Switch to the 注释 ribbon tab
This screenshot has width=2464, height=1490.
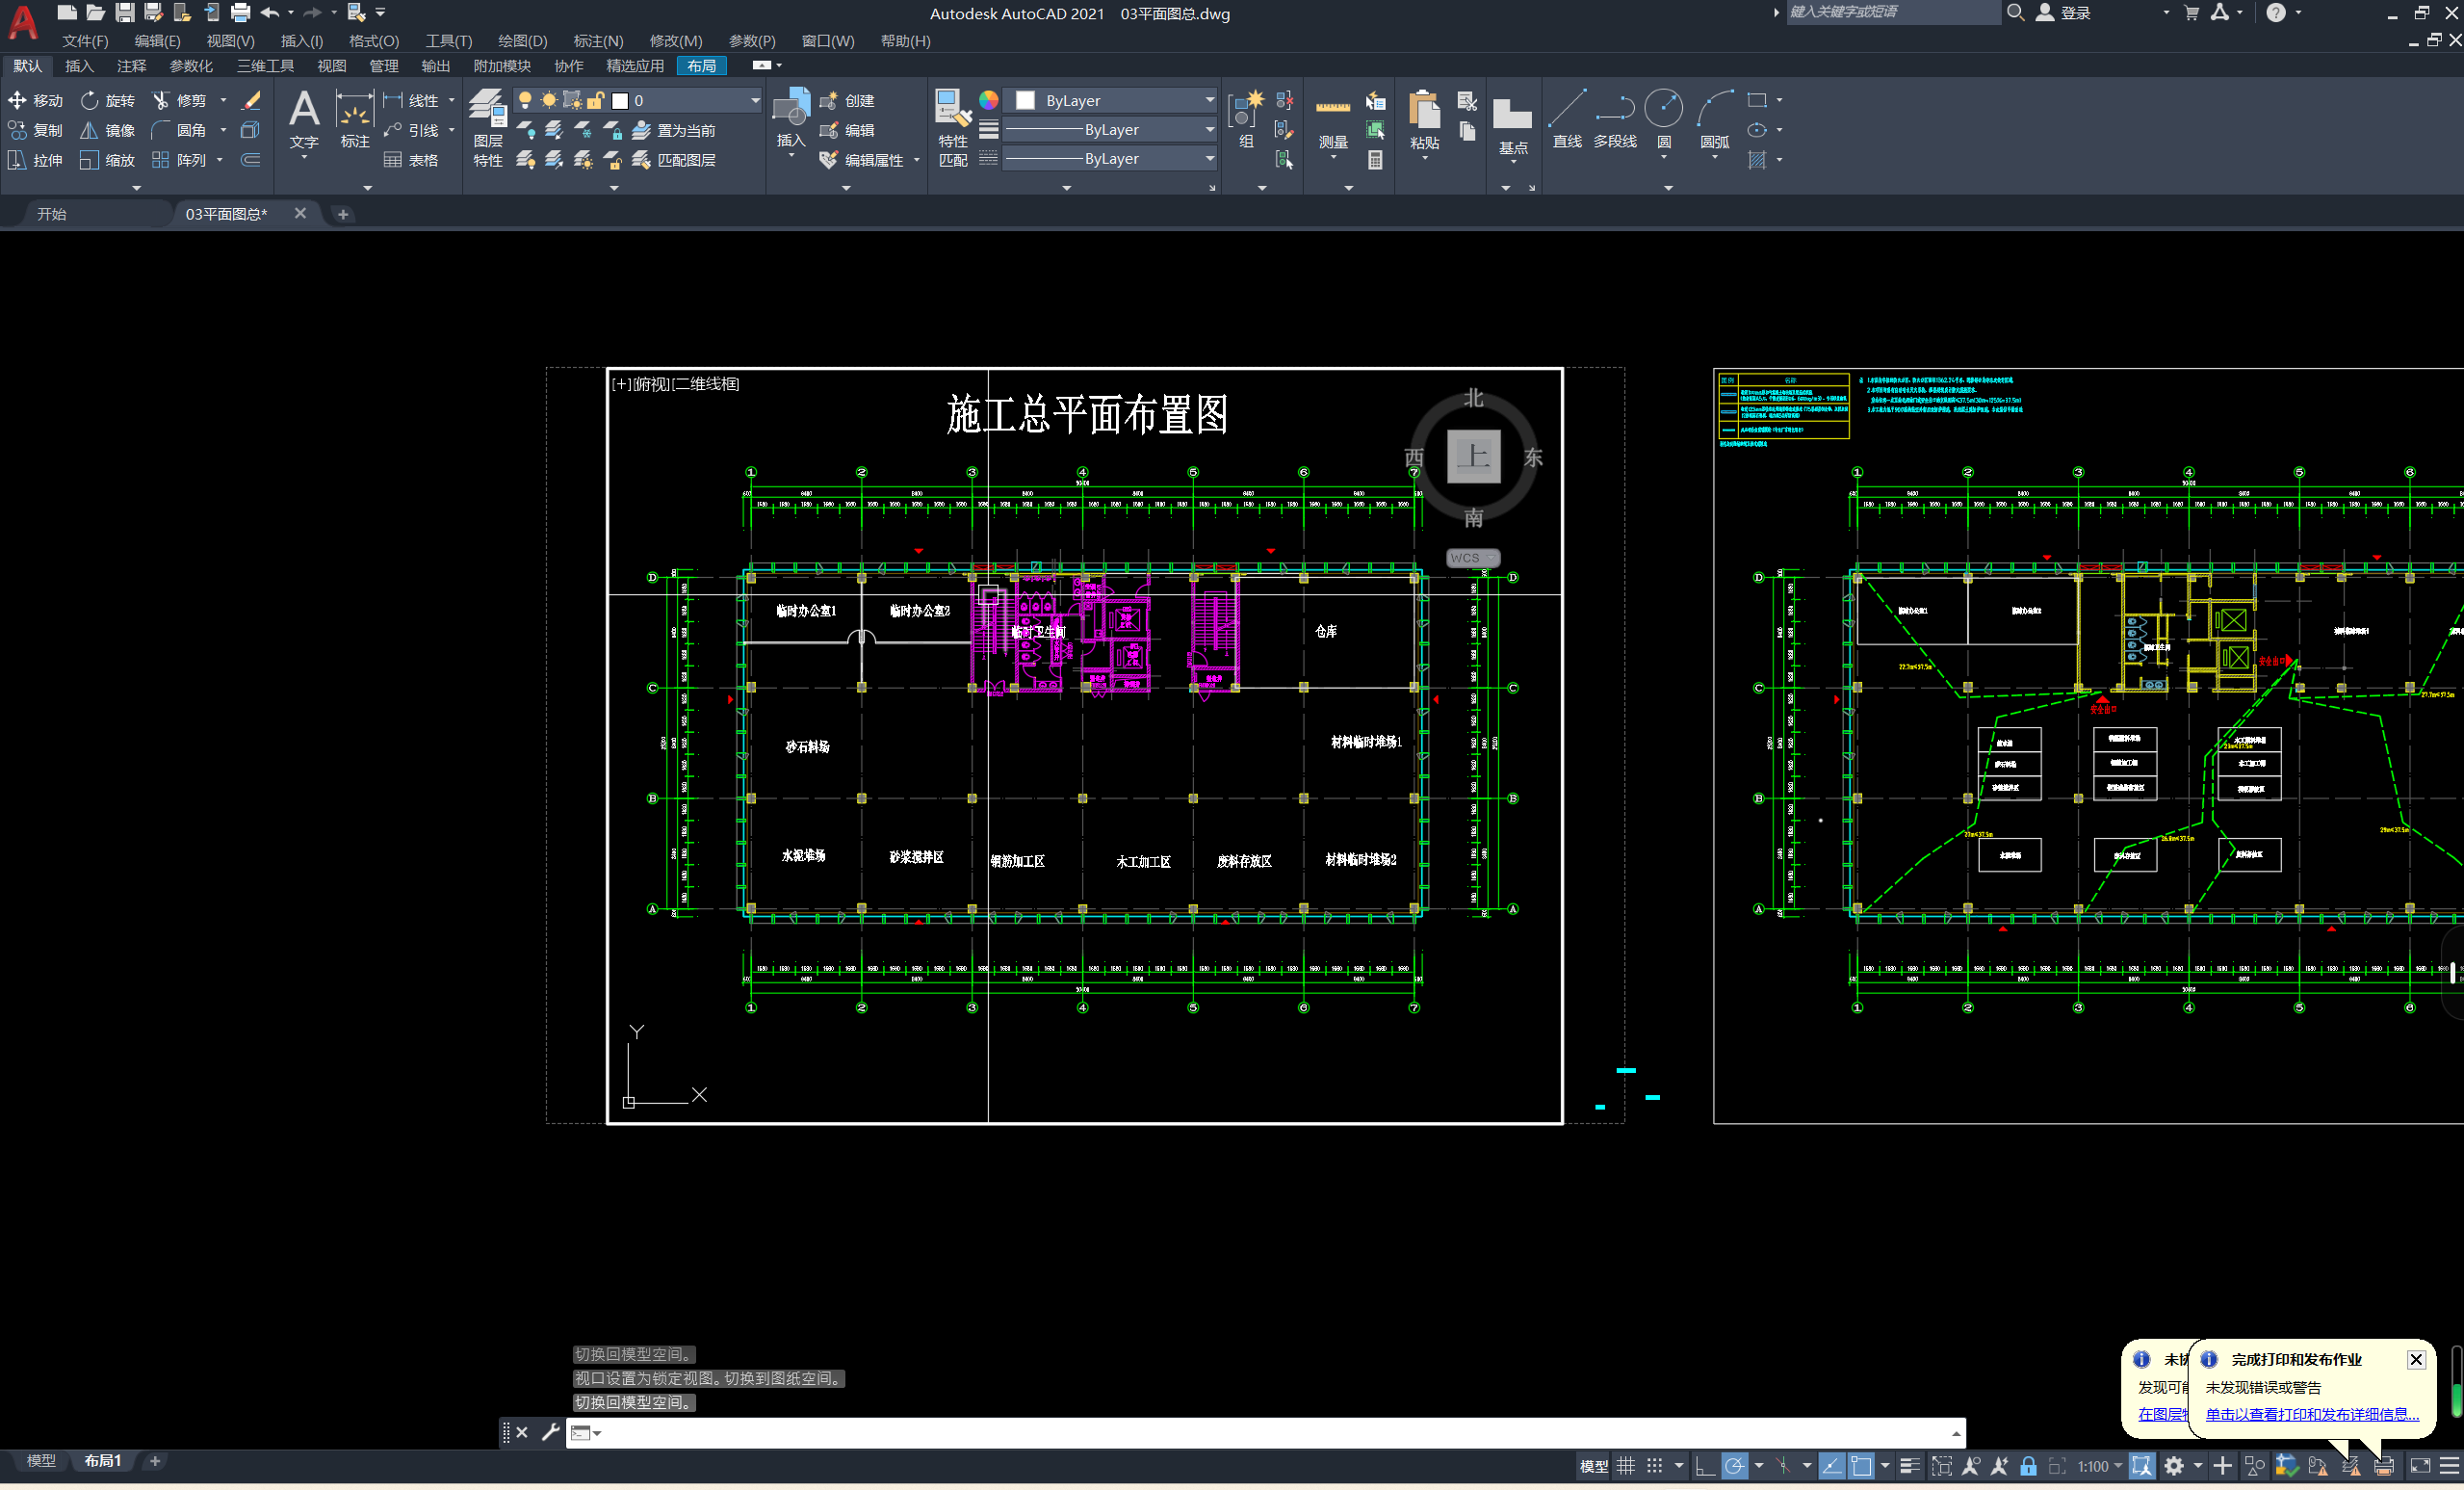point(131,66)
